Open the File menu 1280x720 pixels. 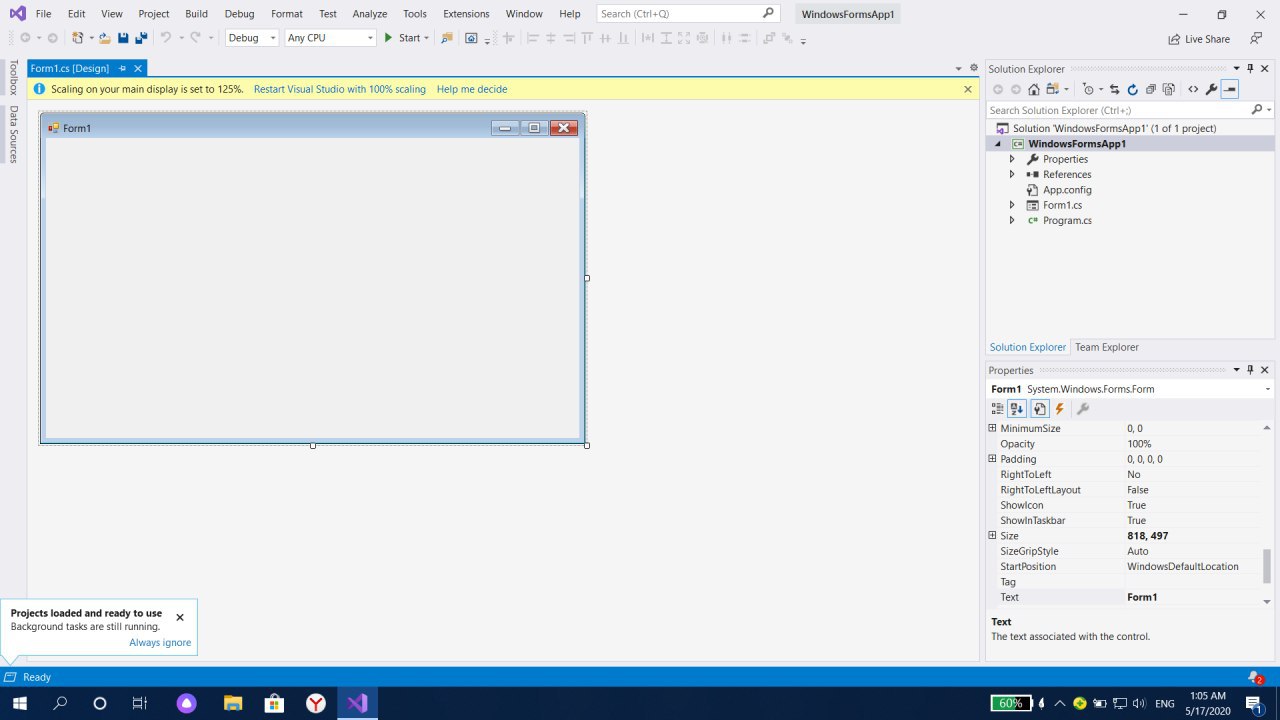[x=43, y=14]
